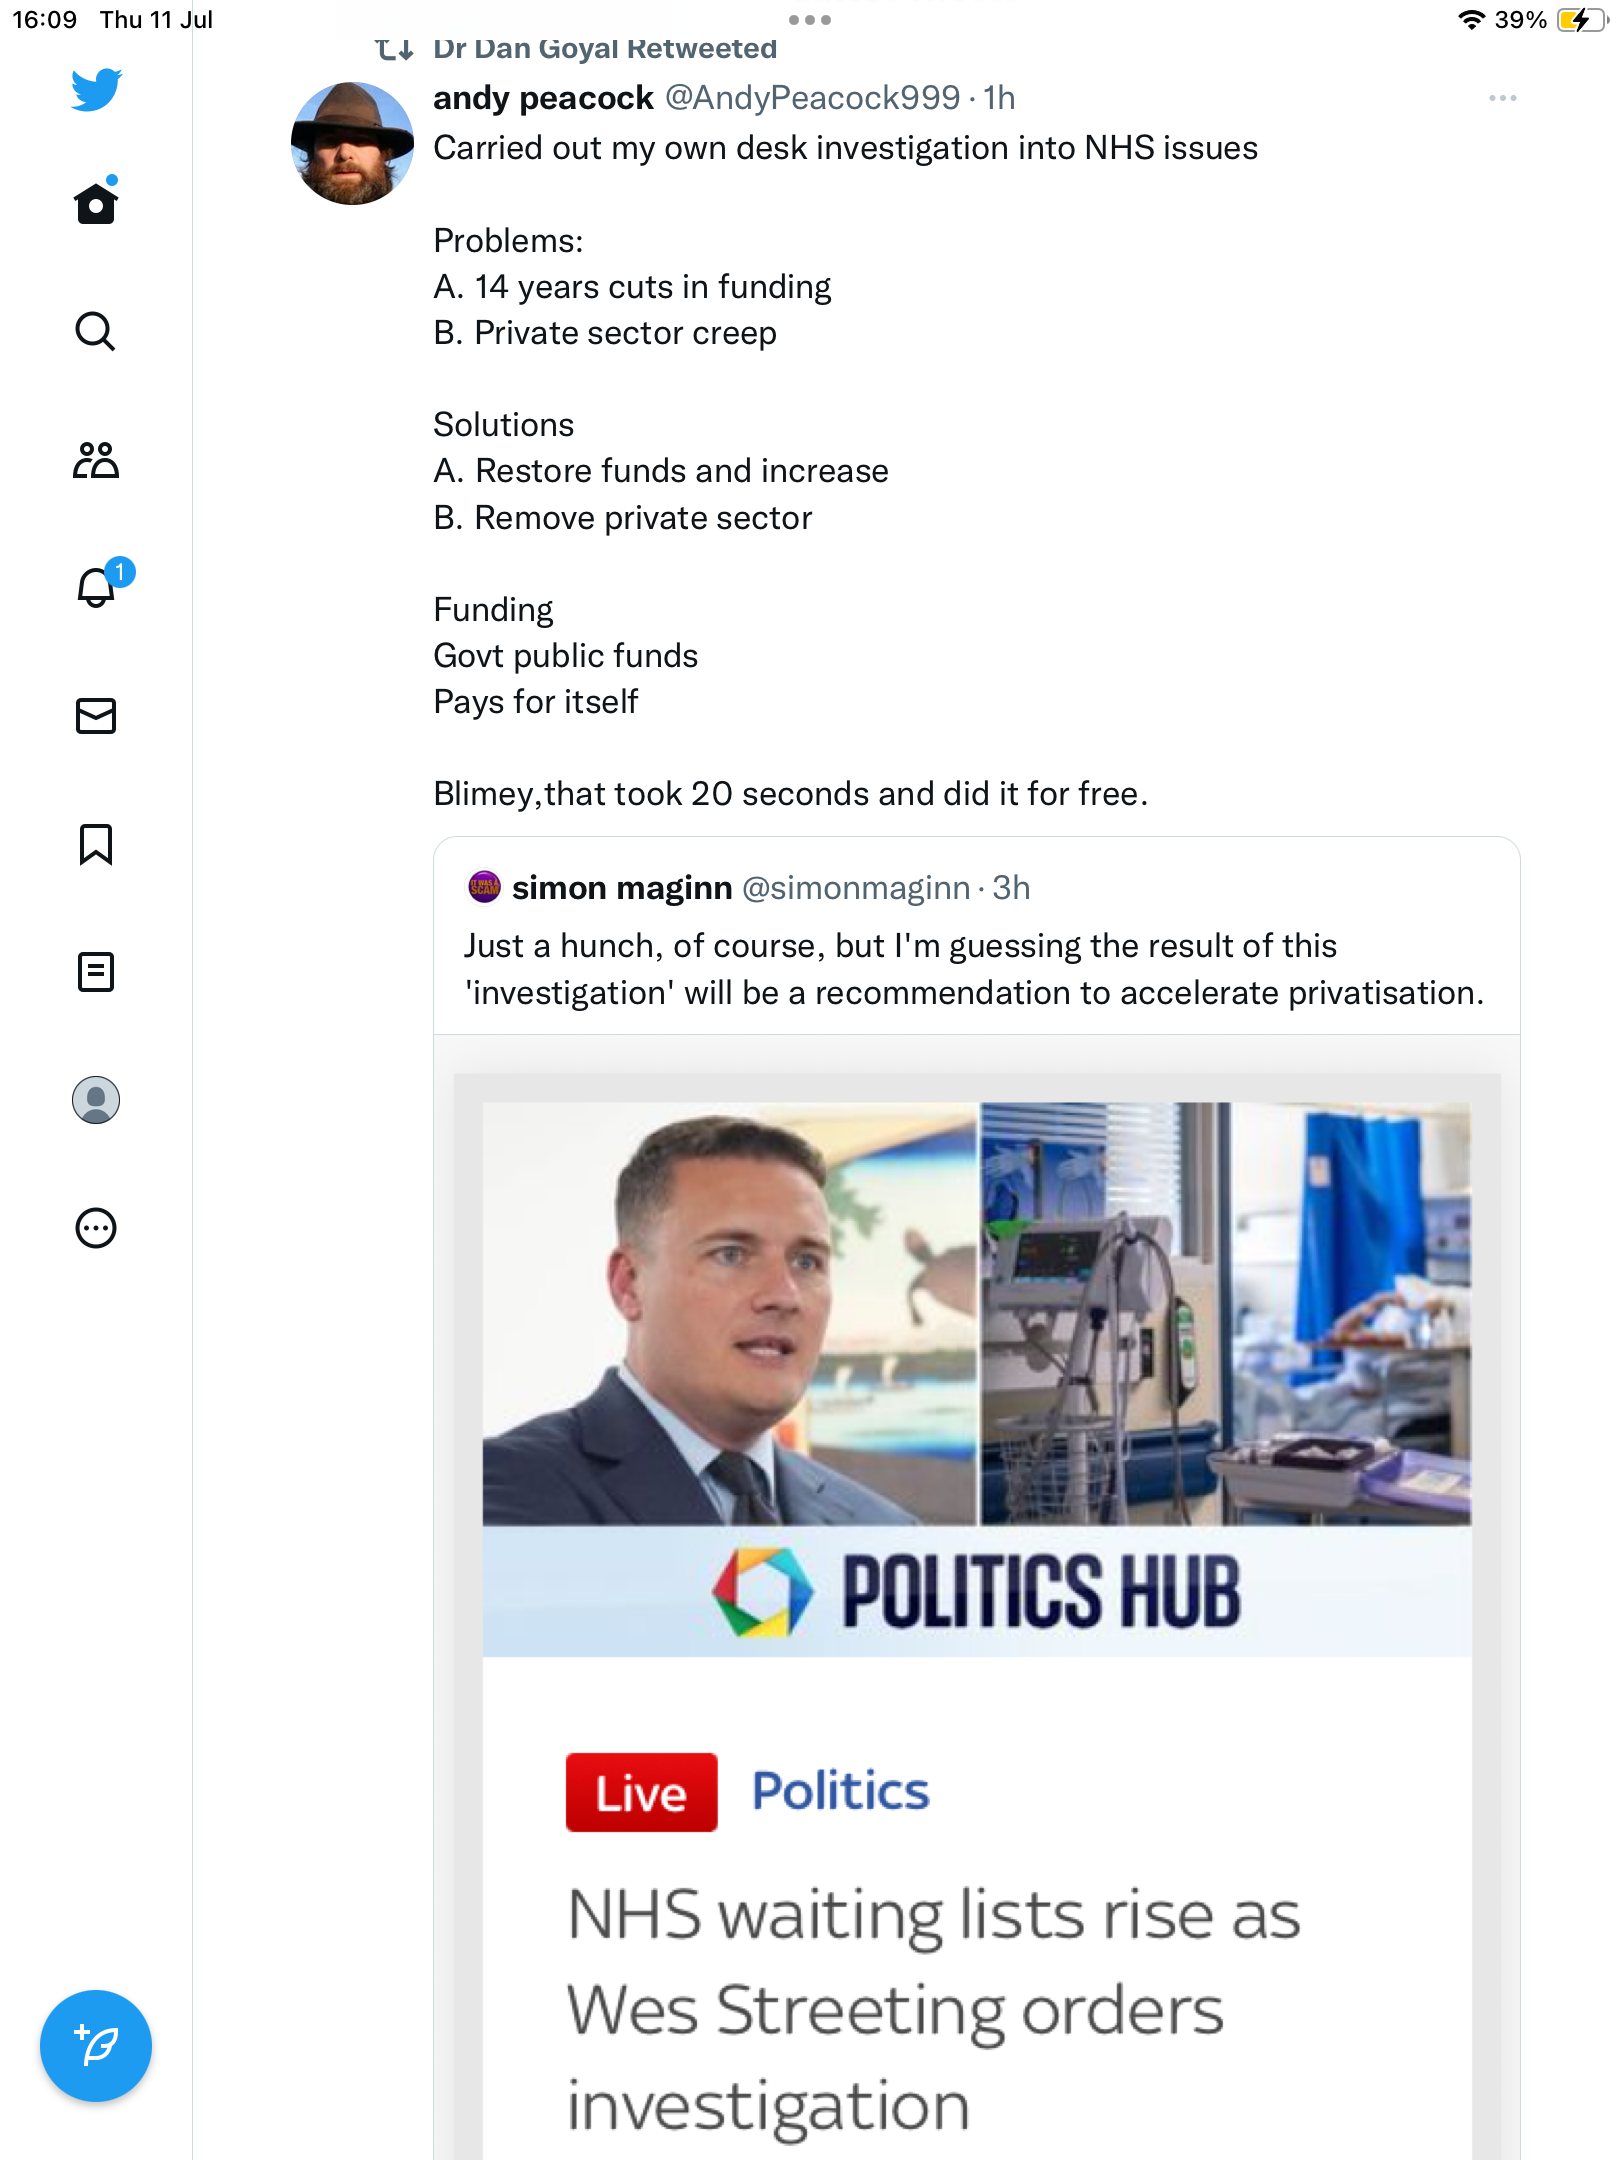Open Notifications bell with badge
Viewport: 1620px width, 2160px height.
tap(97, 587)
